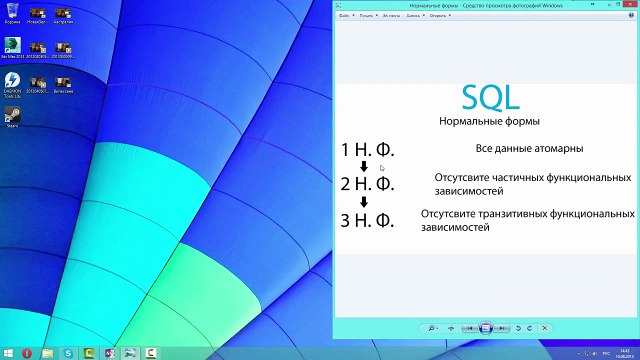Click the SQL heading in the image
This screenshot has width=640, height=360.
click(x=491, y=98)
